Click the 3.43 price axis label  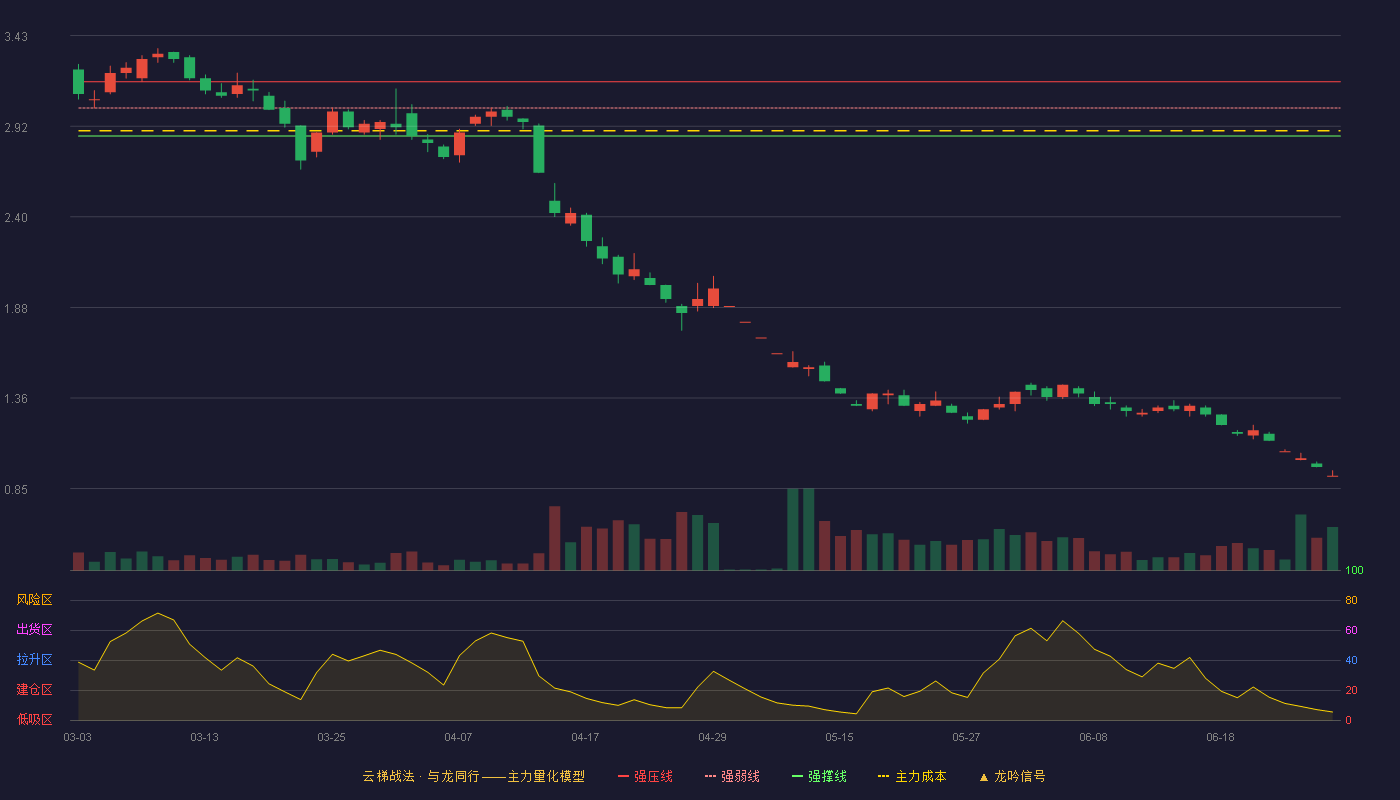click(16, 37)
